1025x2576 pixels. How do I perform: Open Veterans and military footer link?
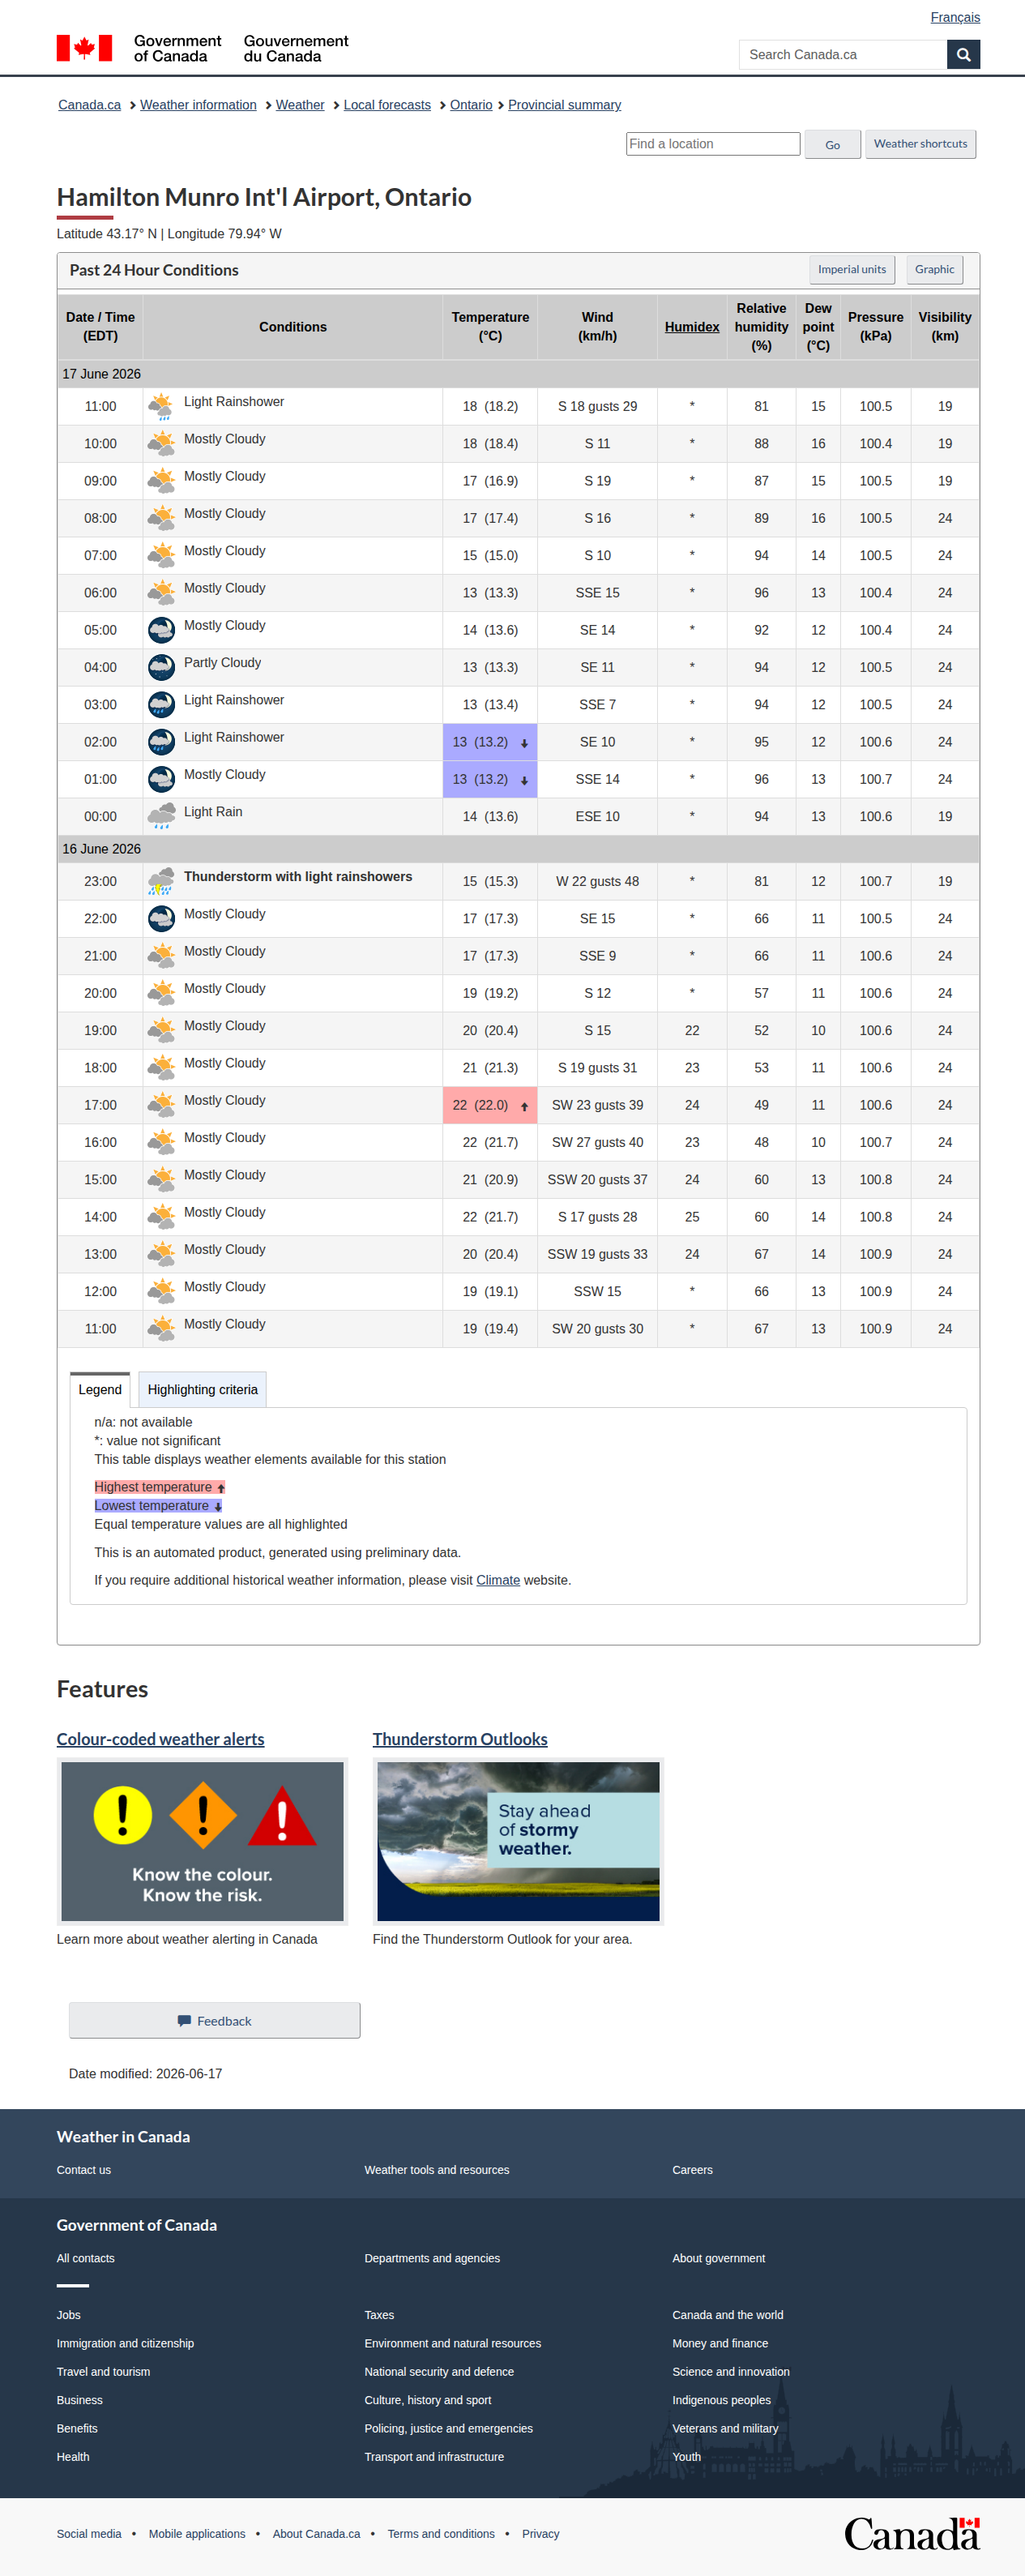pos(725,2428)
